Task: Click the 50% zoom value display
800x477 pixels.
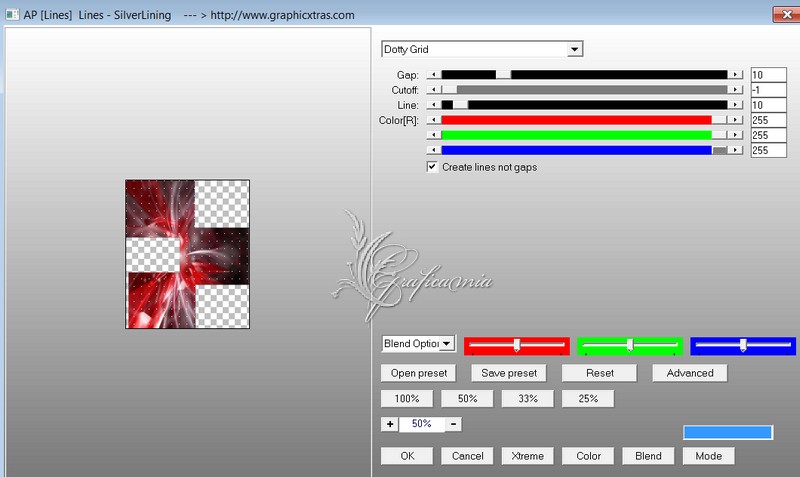Action: pos(421,424)
